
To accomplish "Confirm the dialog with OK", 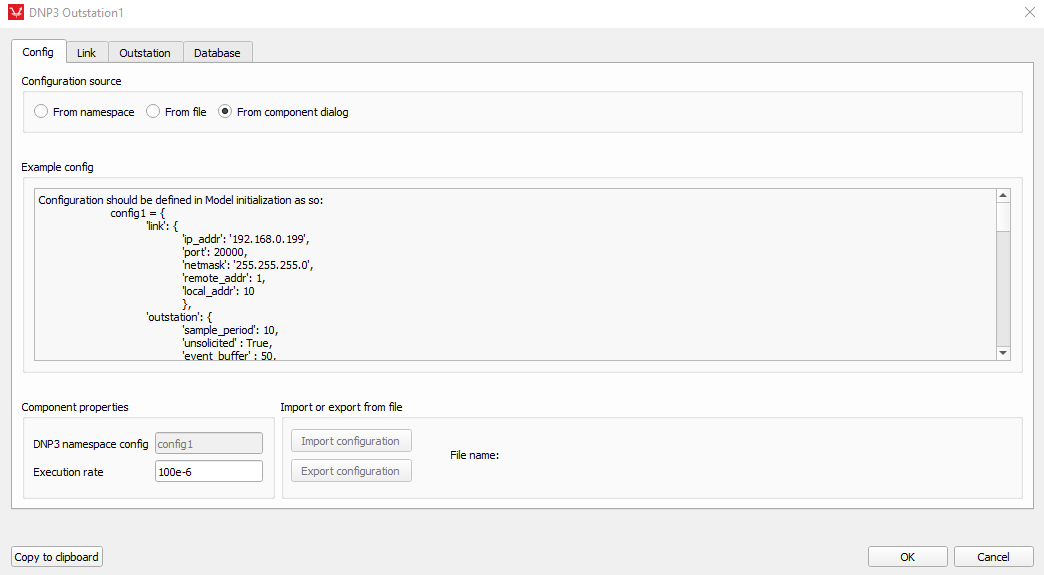I will [907, 557].
